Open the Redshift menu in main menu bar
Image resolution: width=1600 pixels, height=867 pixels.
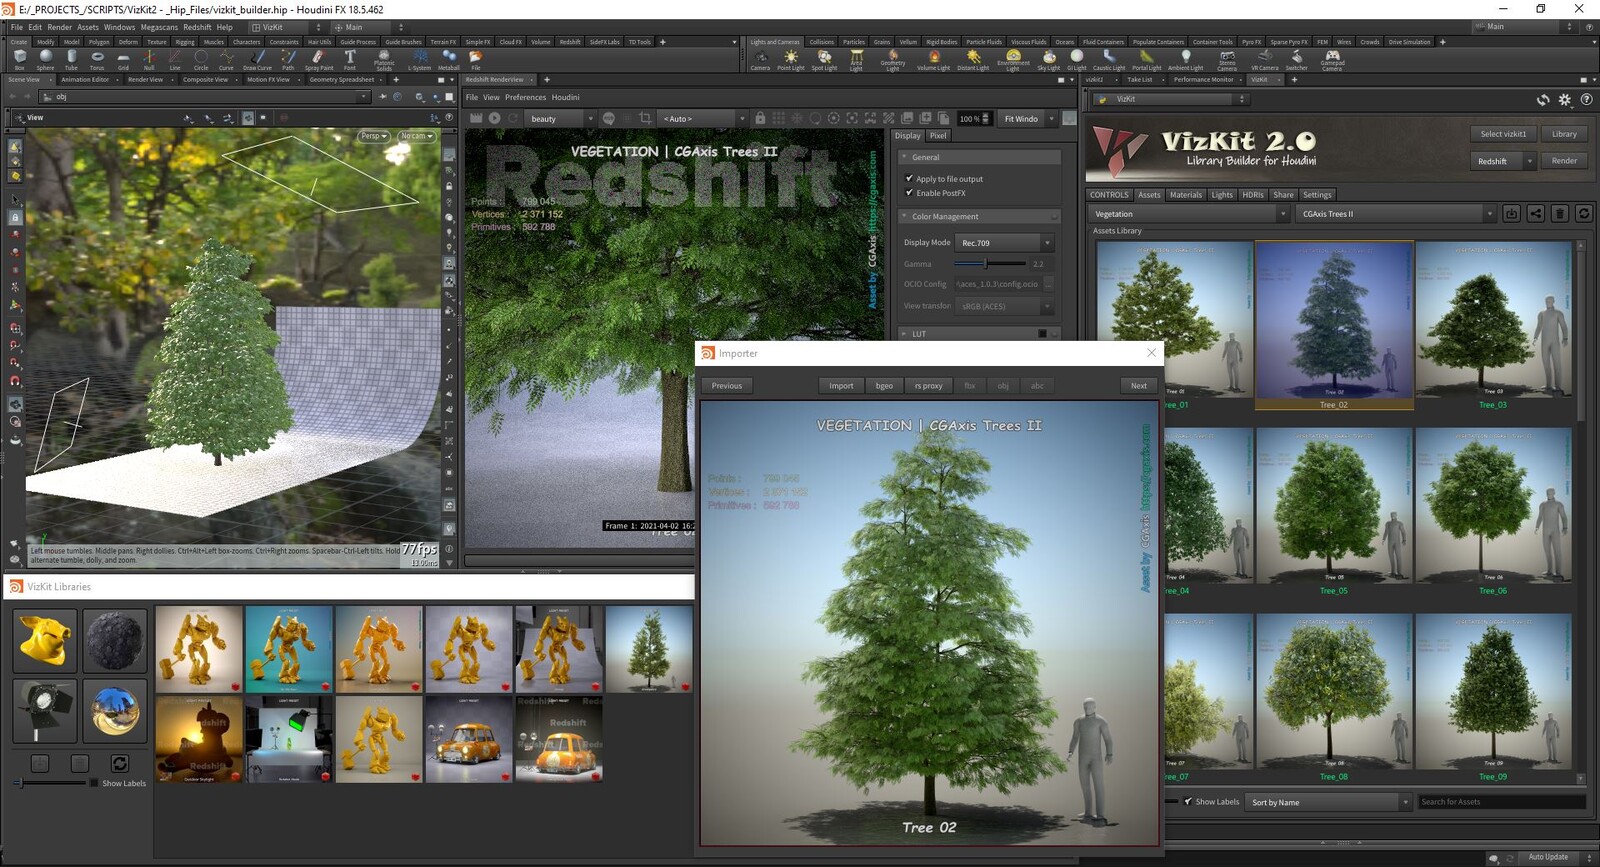[x=197, y=27]
